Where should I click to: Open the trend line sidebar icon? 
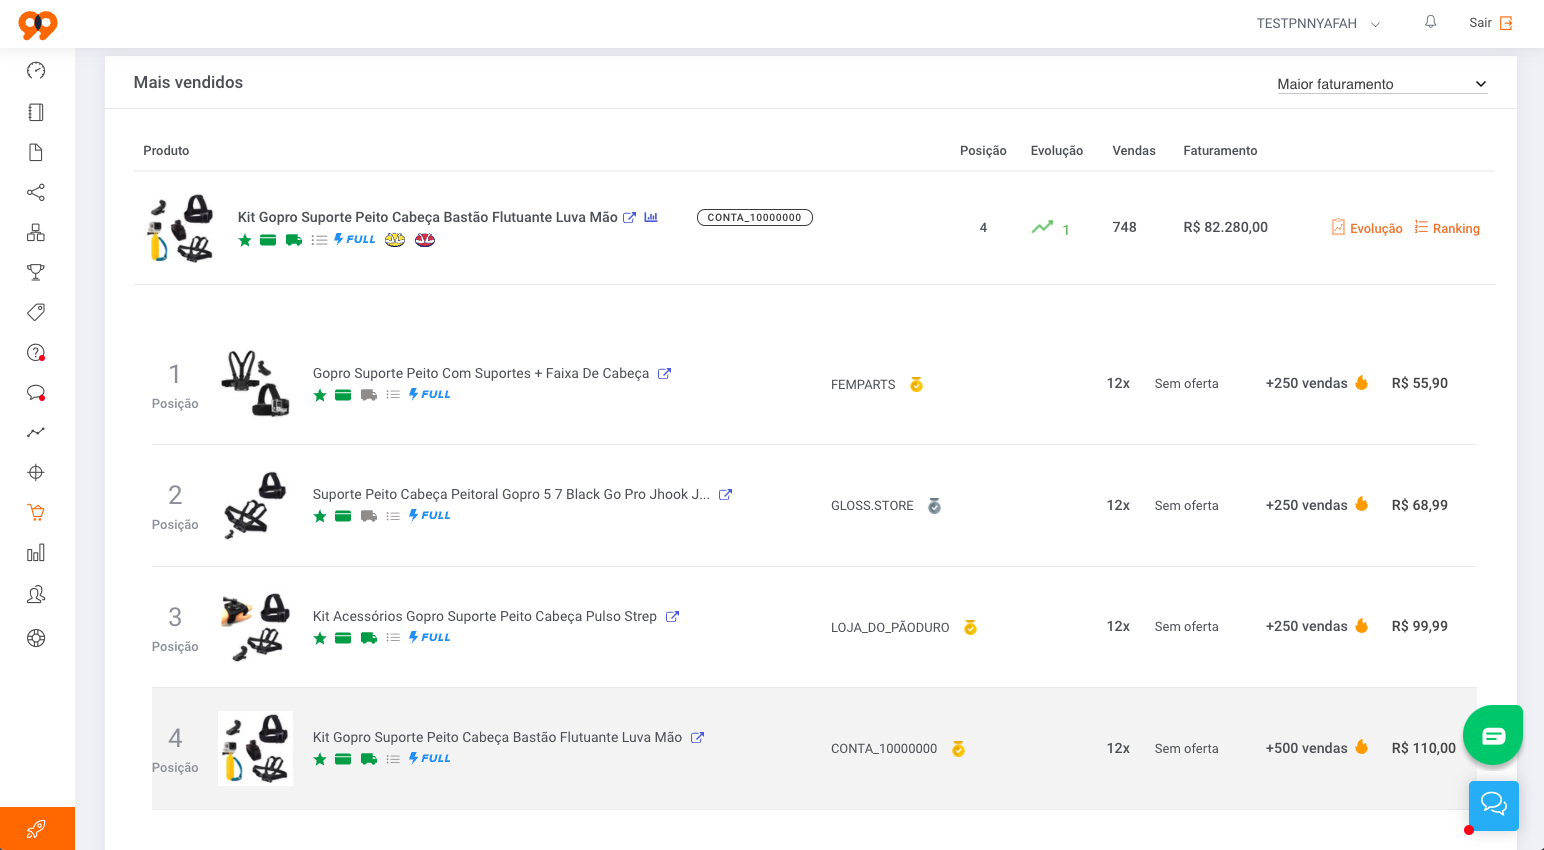pos(36,432)
